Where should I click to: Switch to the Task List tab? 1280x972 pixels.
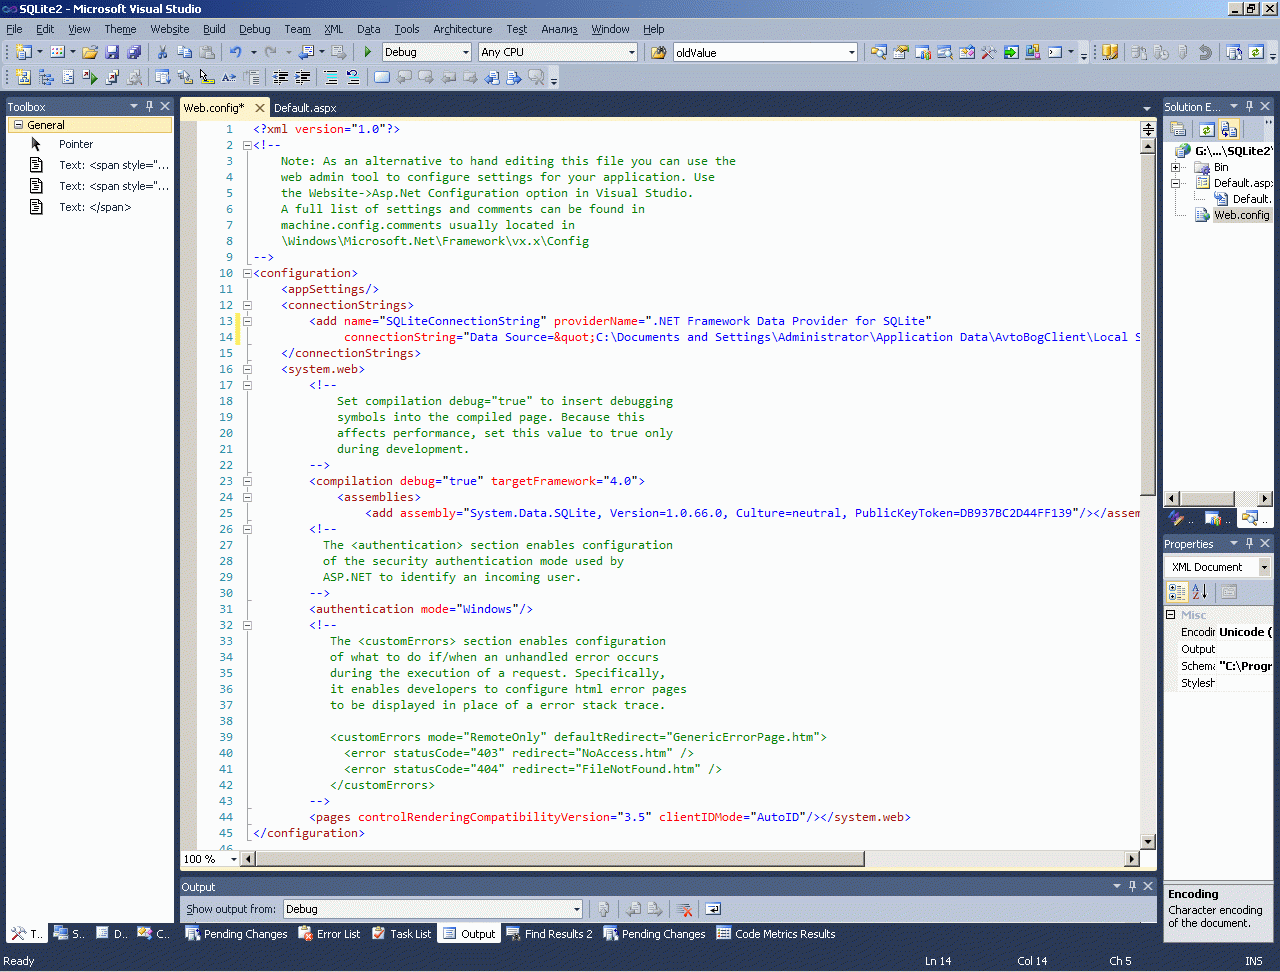(x=401, y=934)
